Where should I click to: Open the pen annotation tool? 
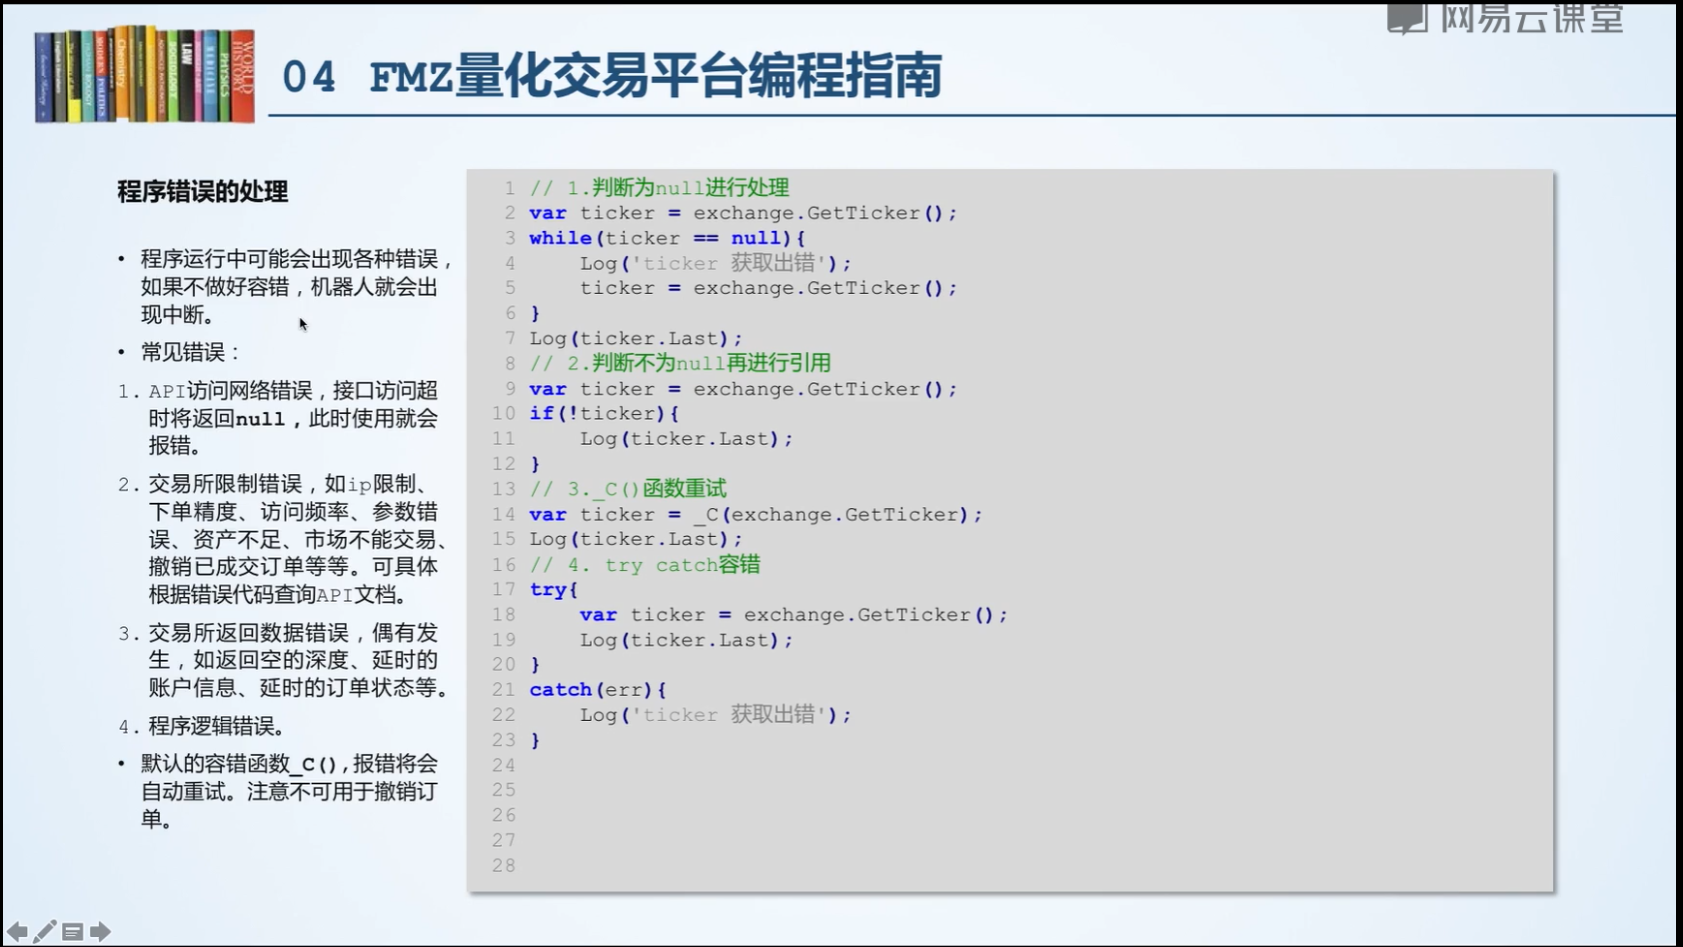[45, 932]
